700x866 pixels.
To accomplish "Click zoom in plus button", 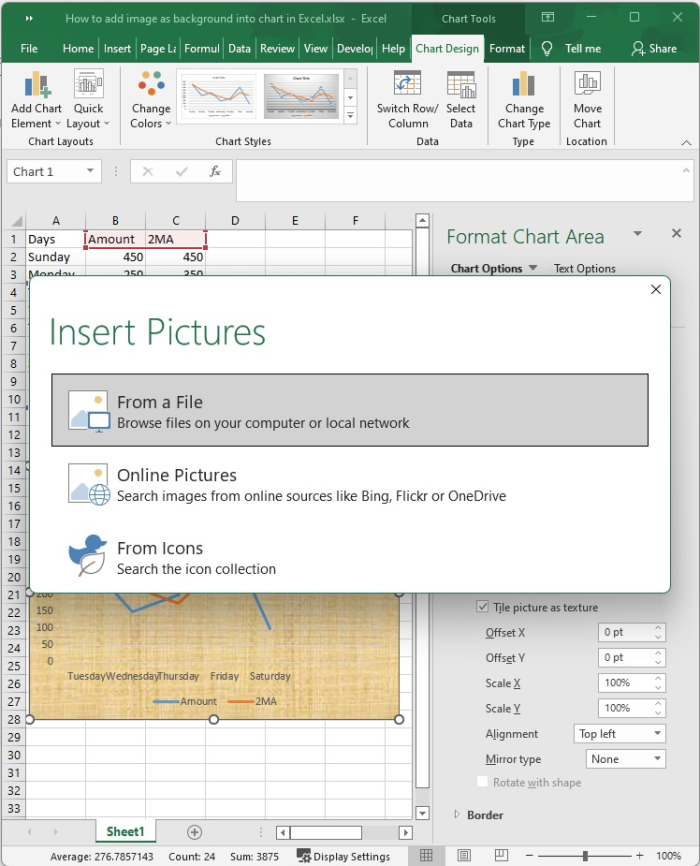I will coord(640,856).
